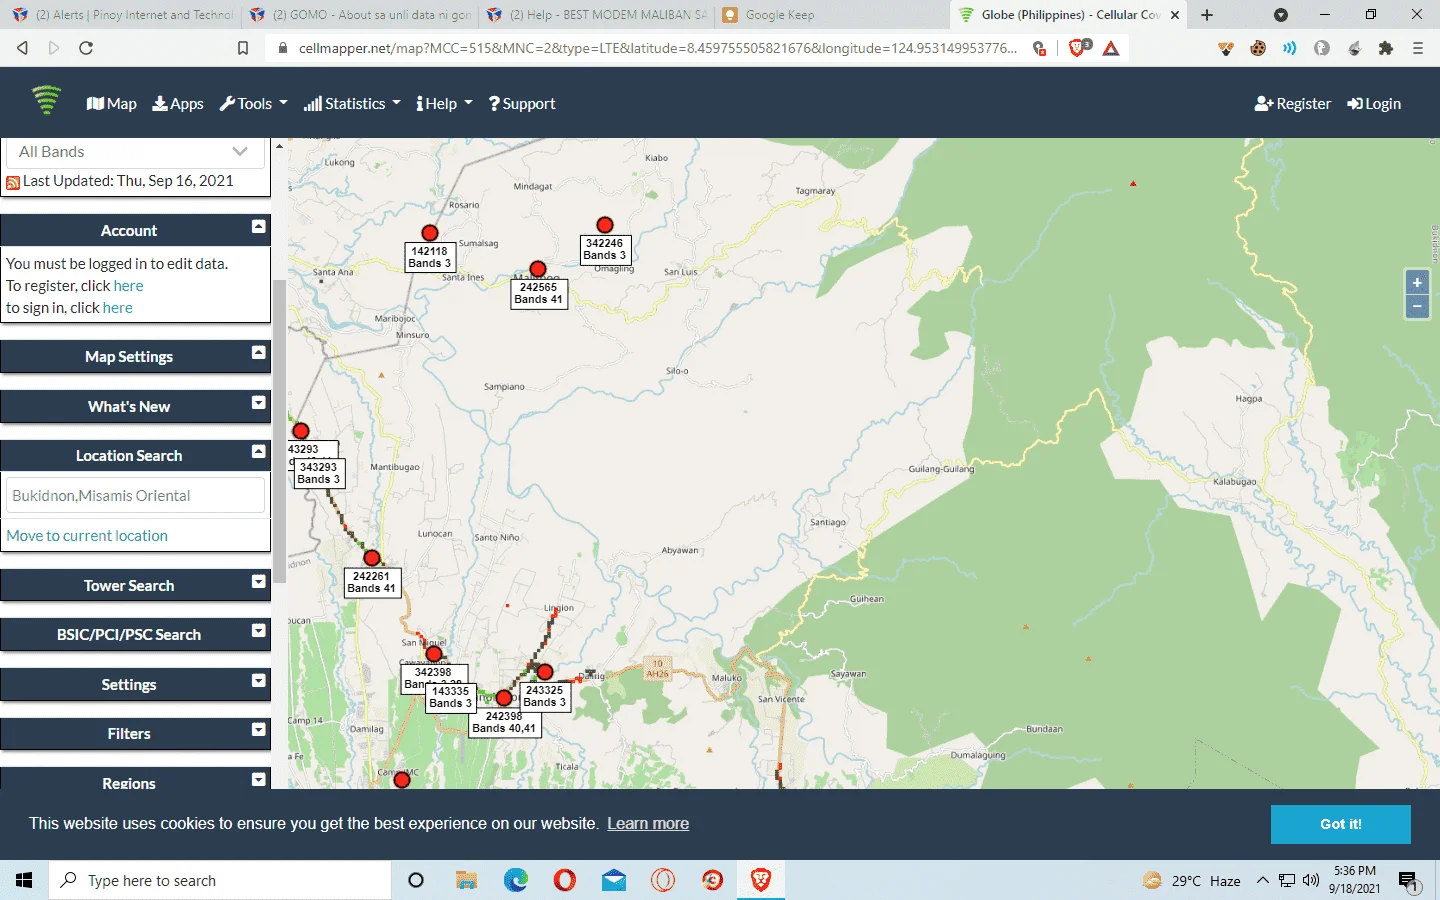1440x900 pixels.
Task: Open the Map nav item
Action: coord(112,103)
